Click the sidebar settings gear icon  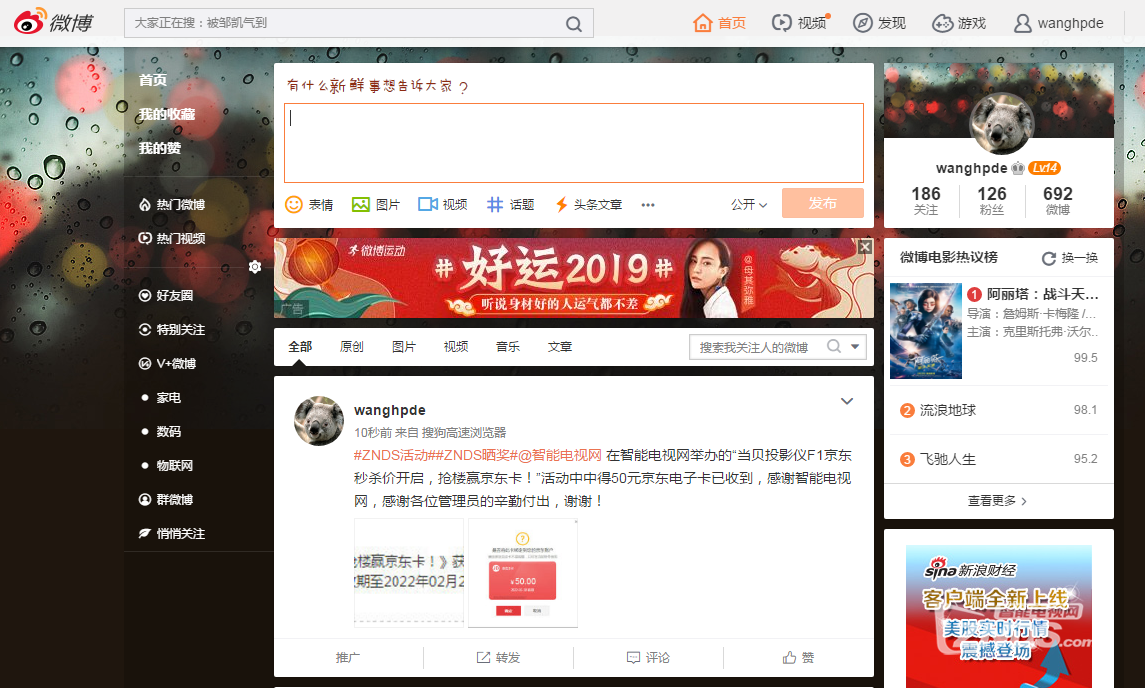(255, 267)
